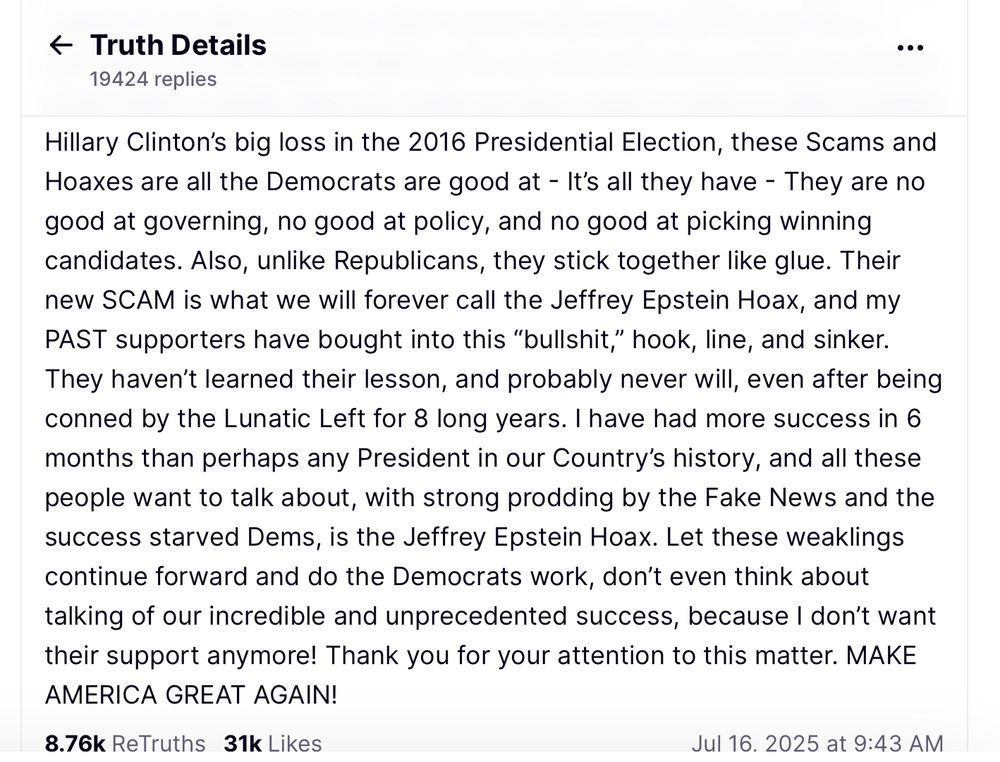Click the replies count under the header

[152, 79]
